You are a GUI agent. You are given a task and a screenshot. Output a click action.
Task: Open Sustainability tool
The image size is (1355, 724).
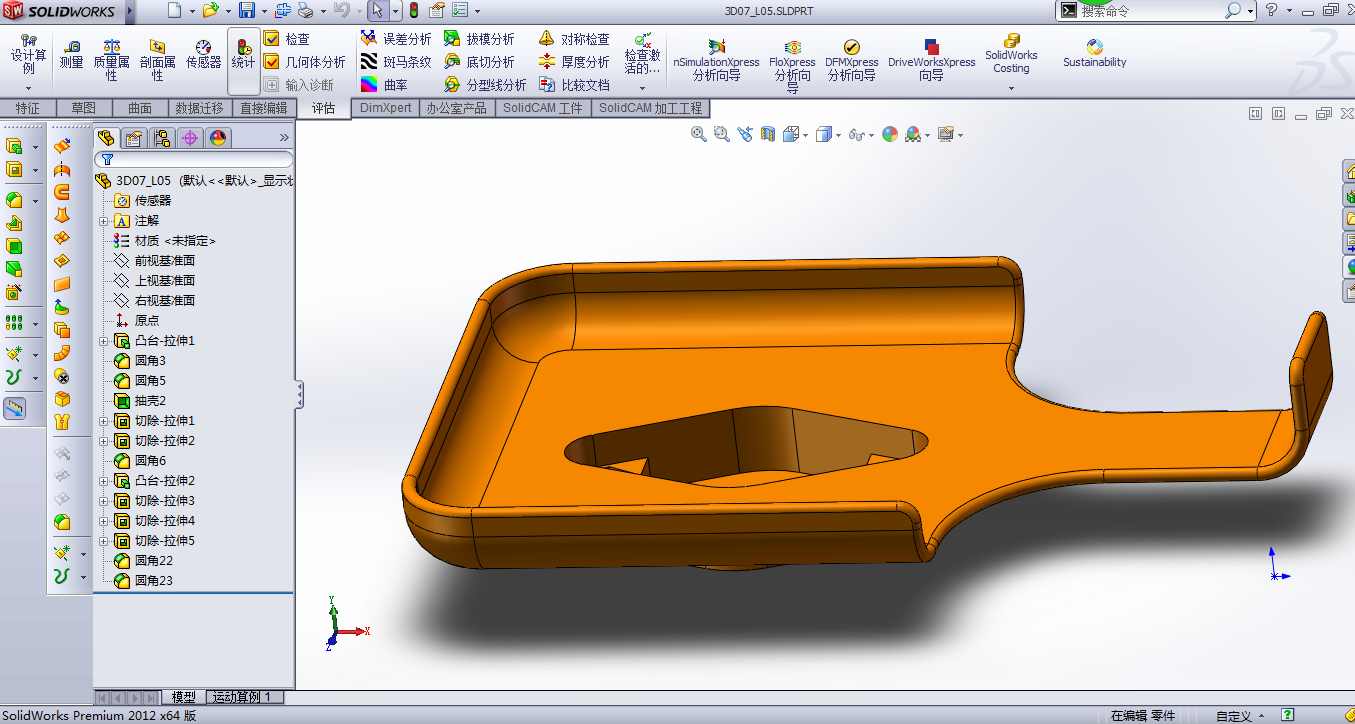pos(1094,54)
